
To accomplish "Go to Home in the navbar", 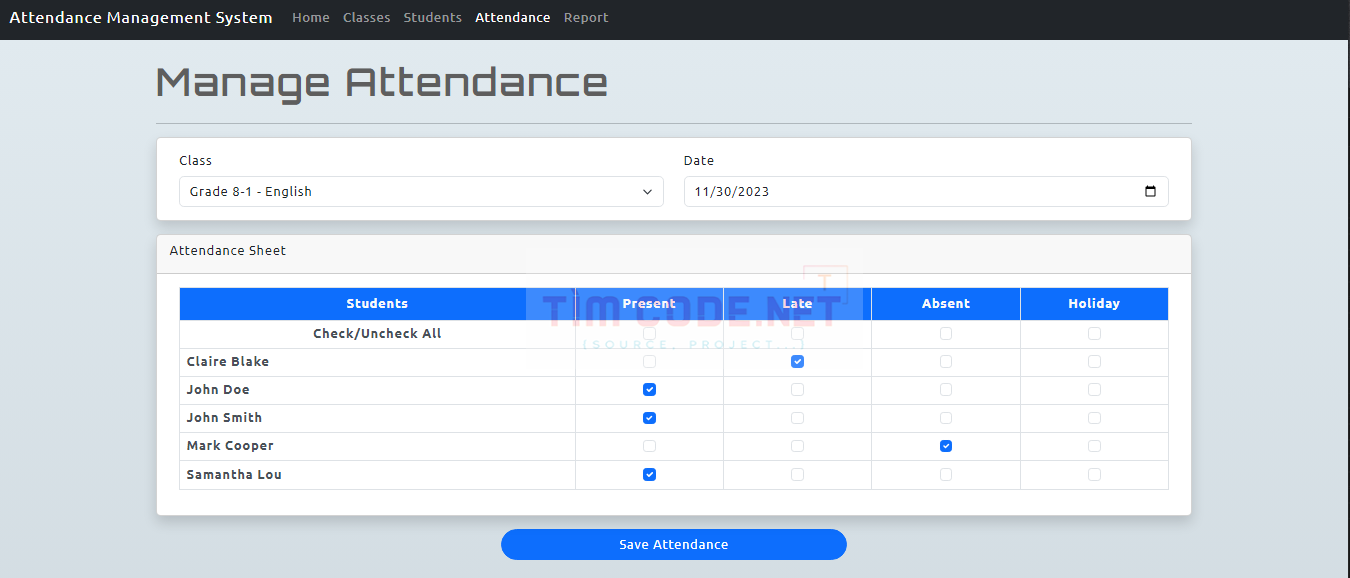I will (311, 18).
